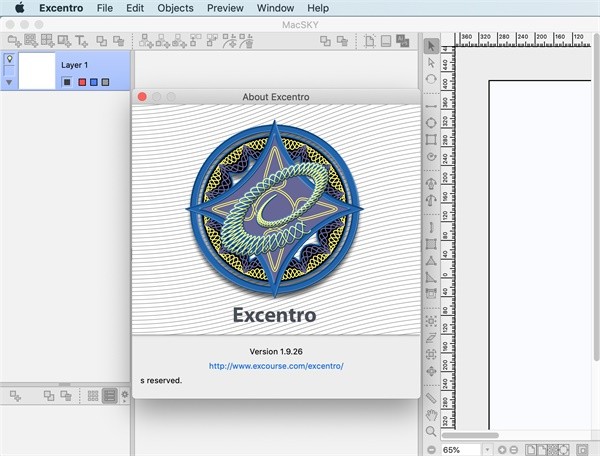
Task: Click the gear settings icon in bottom panel
Action: 125,395
